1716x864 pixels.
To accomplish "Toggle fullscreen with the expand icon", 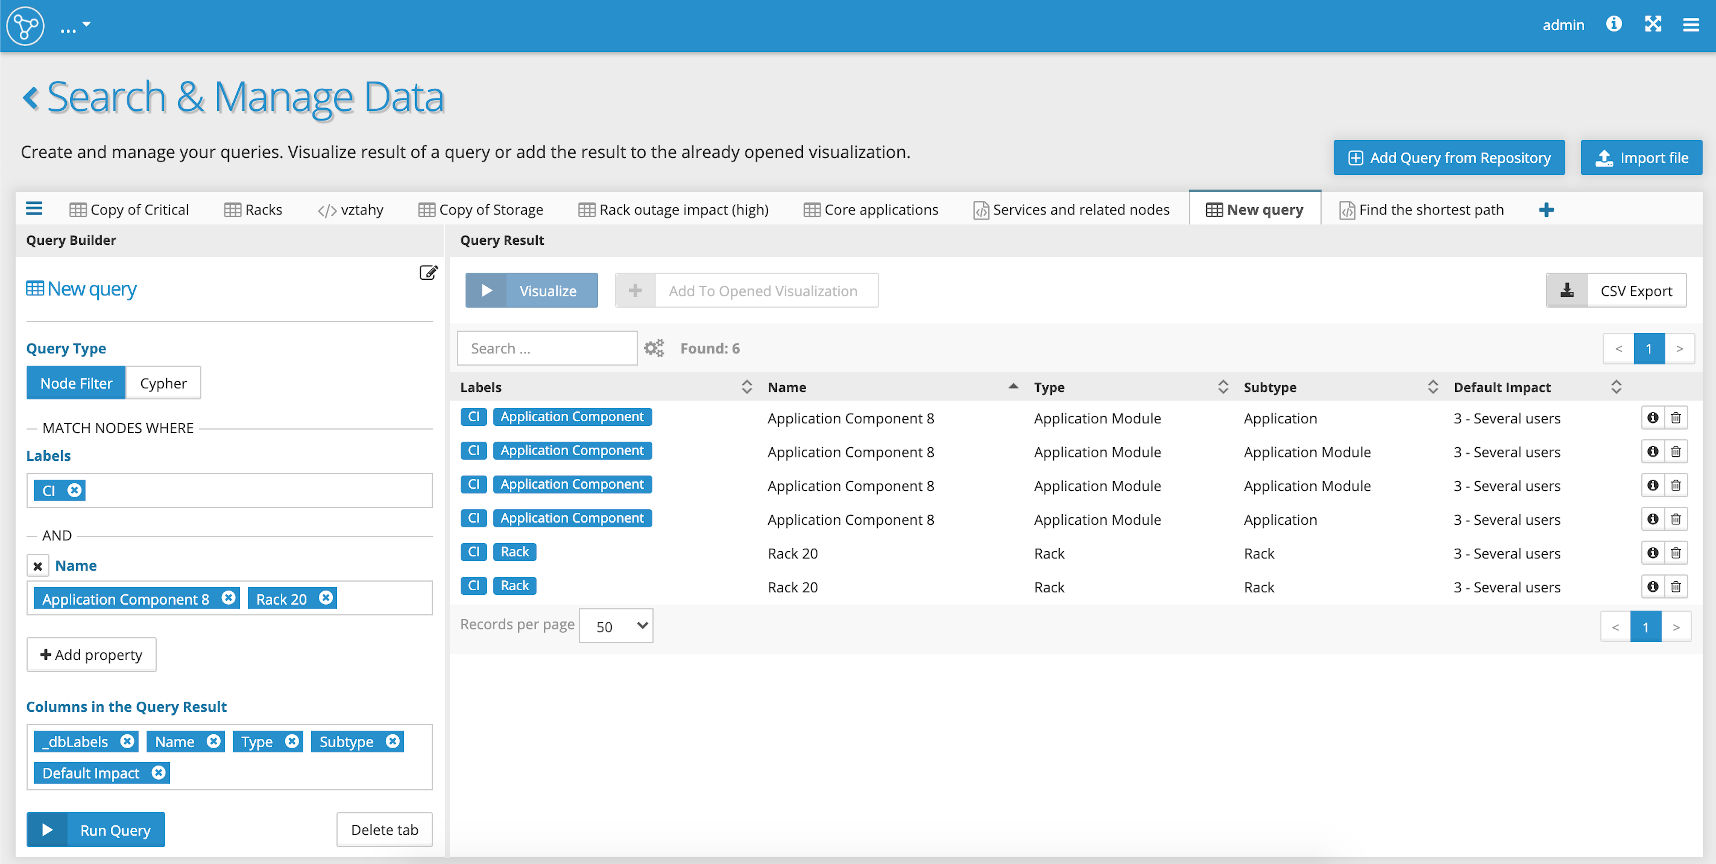I will point(1653,24).
